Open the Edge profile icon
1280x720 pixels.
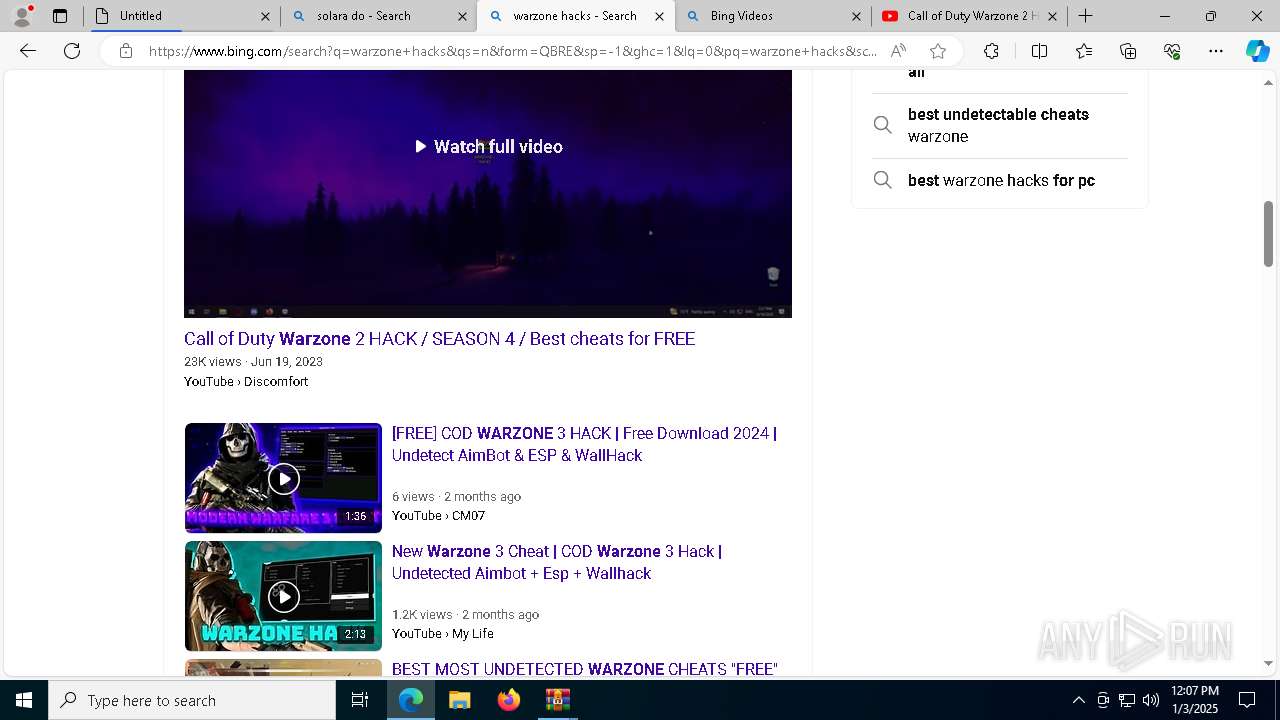point(22,16)
